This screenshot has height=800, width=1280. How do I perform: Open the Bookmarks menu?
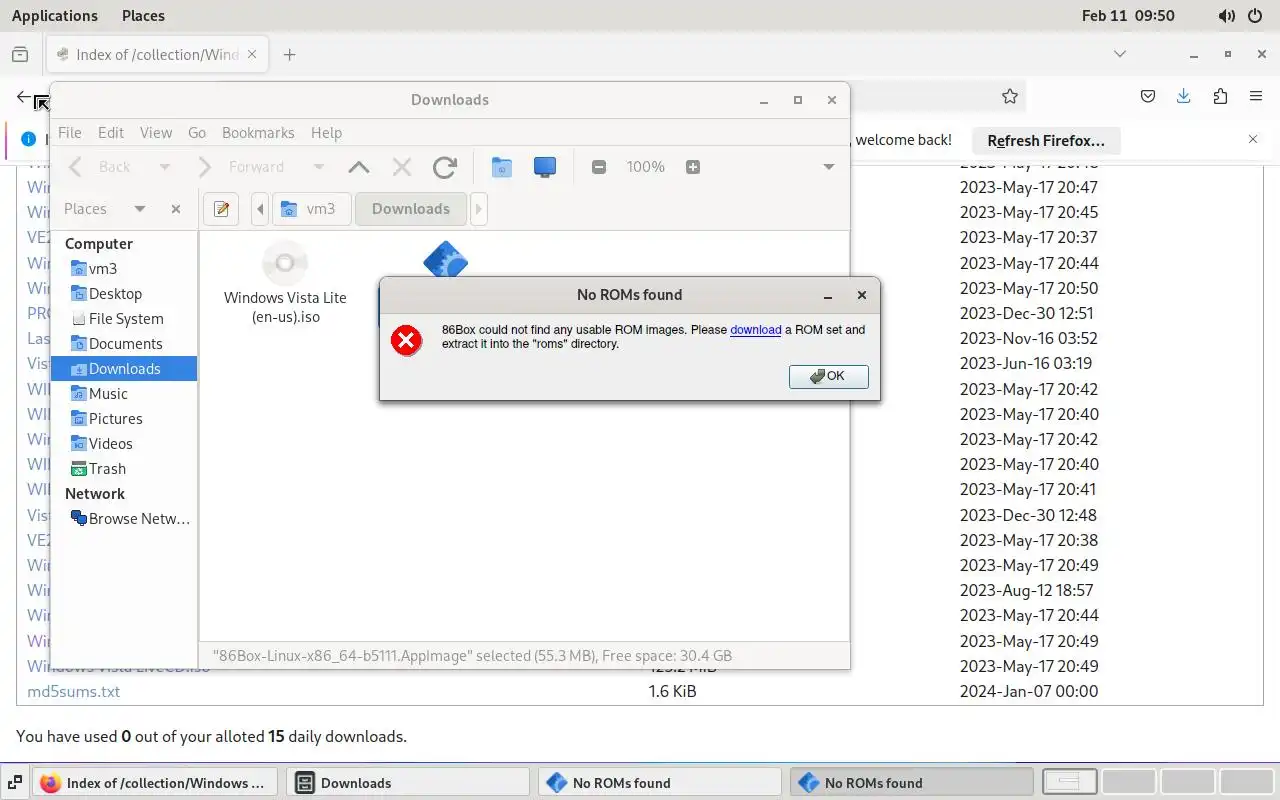coord(258,132)
